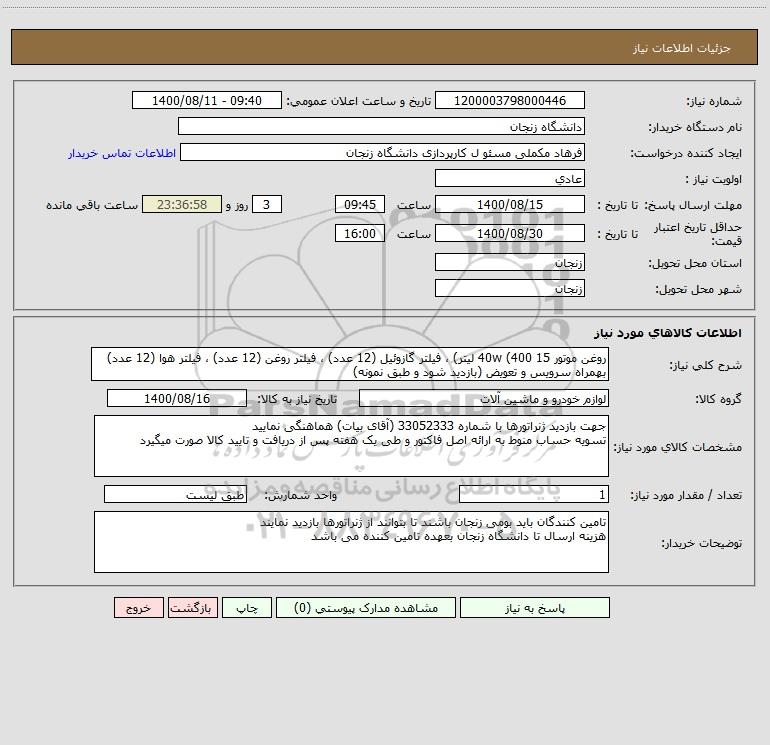The width and height of the screenshot is (770, 745).
Task: Click the label 'نام دستگاه خریدار:'
Action: (695, 128)
